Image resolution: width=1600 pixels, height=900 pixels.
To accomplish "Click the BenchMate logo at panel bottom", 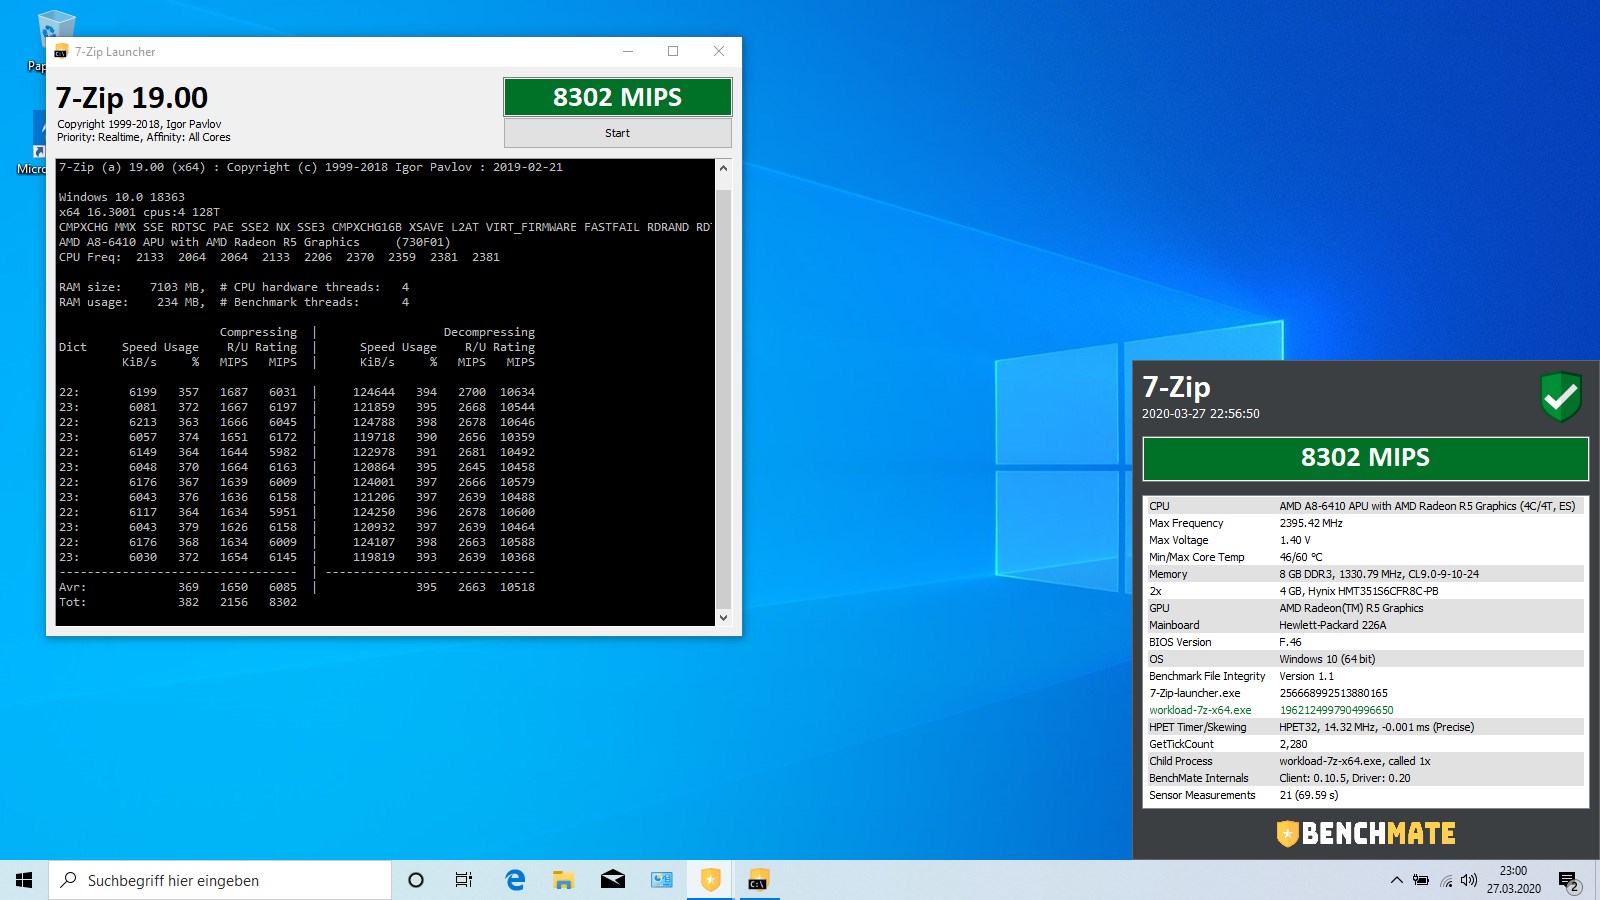I will pyautogui.click(x=1366, y=833).
